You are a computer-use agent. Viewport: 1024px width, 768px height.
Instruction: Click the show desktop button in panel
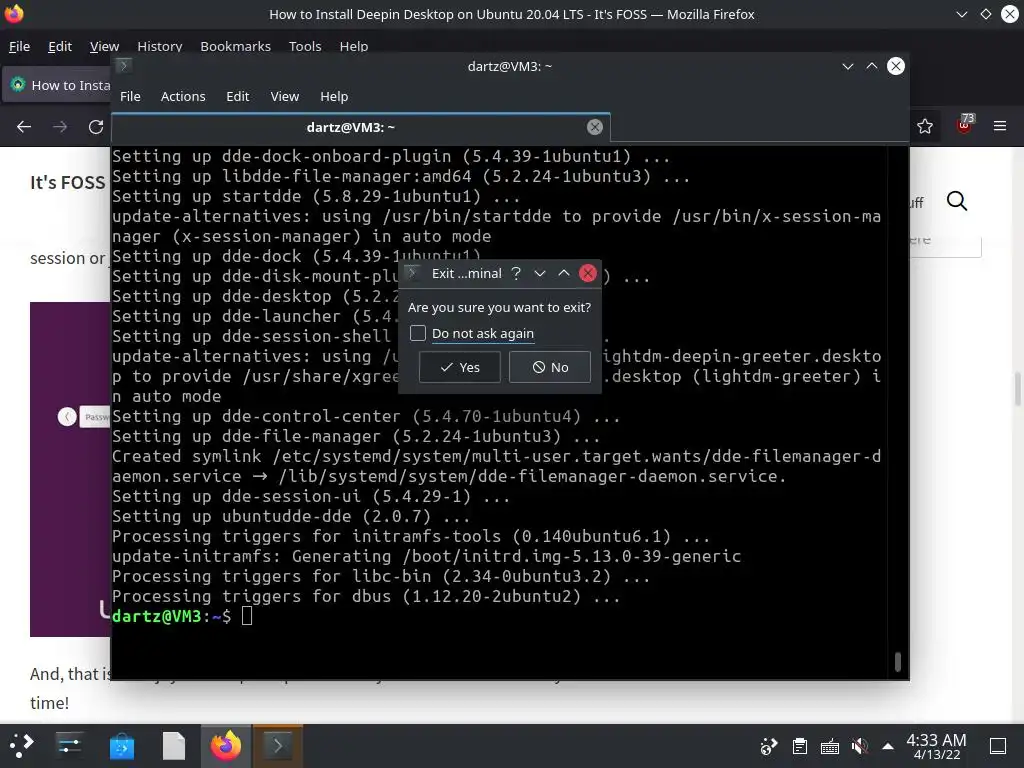(x=998, y=746)
